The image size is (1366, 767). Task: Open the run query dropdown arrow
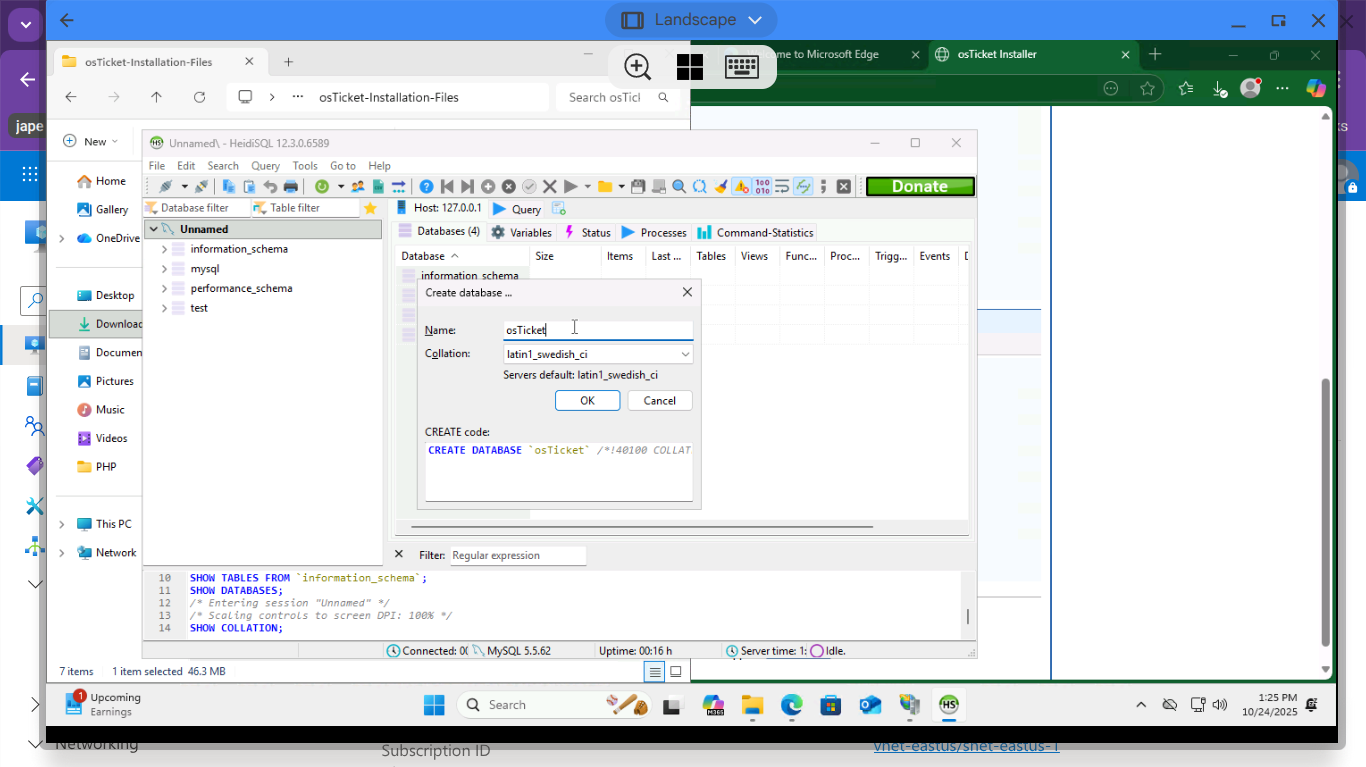pyautogui.click(x=588, y=186)
